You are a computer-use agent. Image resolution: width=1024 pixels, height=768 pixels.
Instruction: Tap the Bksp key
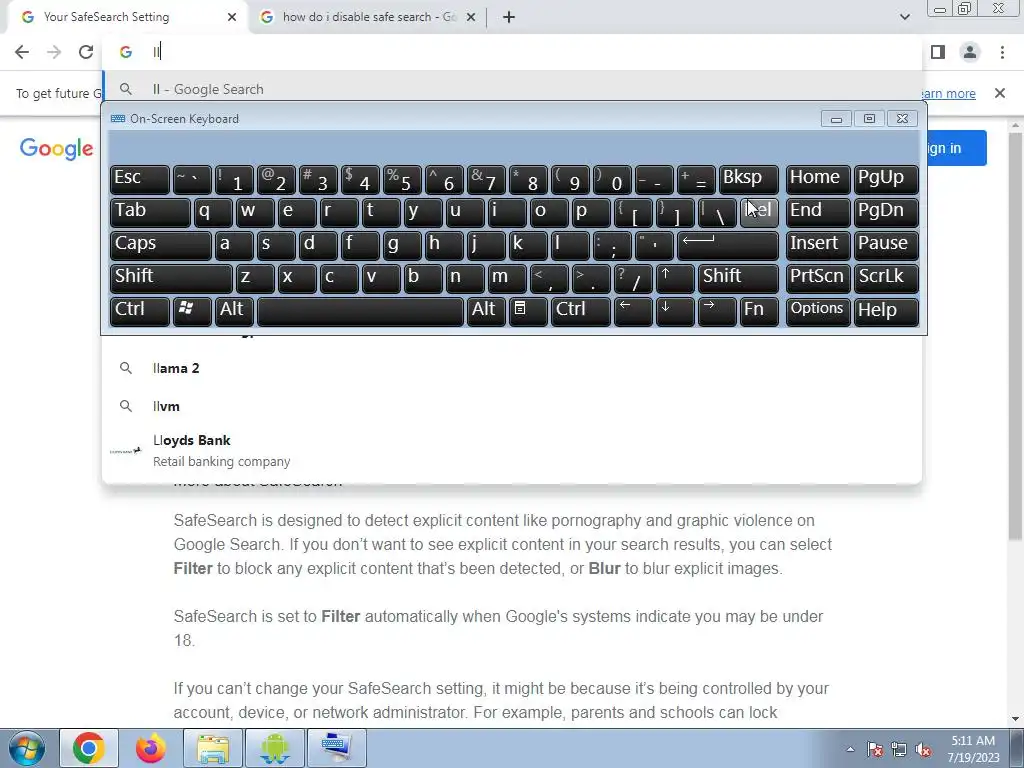pos(748,178)
